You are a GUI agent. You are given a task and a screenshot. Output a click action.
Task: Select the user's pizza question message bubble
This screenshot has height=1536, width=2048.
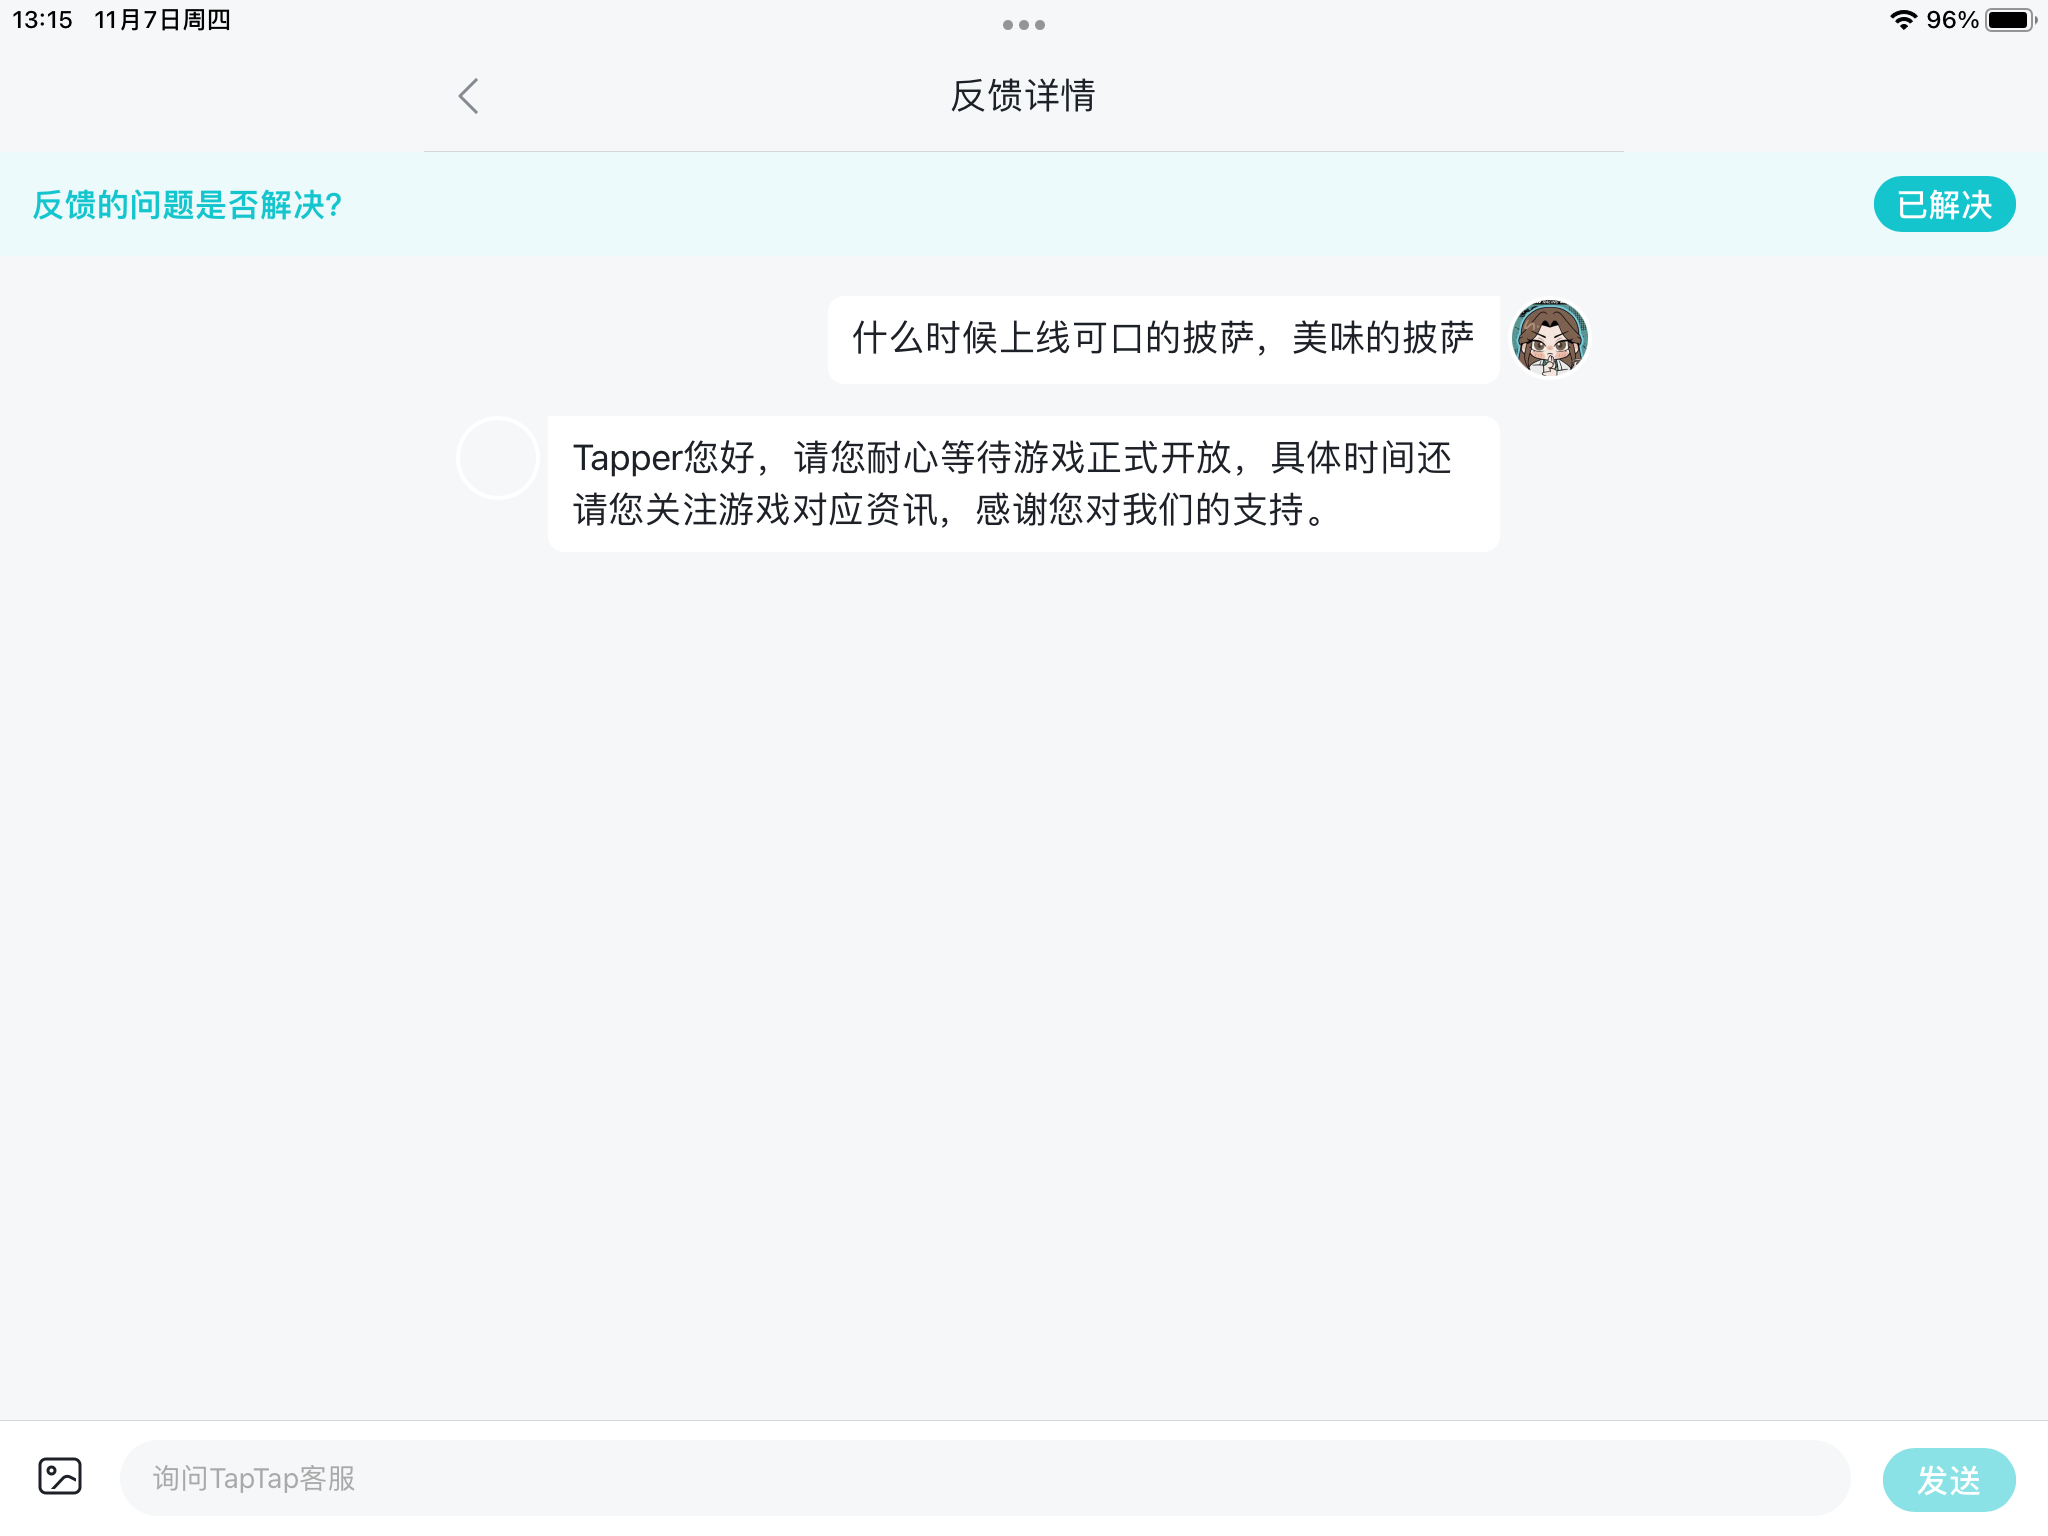[x=1163, y=339]
